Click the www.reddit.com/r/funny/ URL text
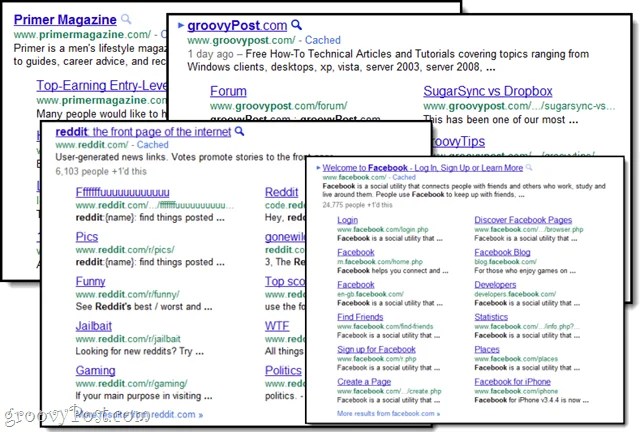 click(x=127, y=294)
